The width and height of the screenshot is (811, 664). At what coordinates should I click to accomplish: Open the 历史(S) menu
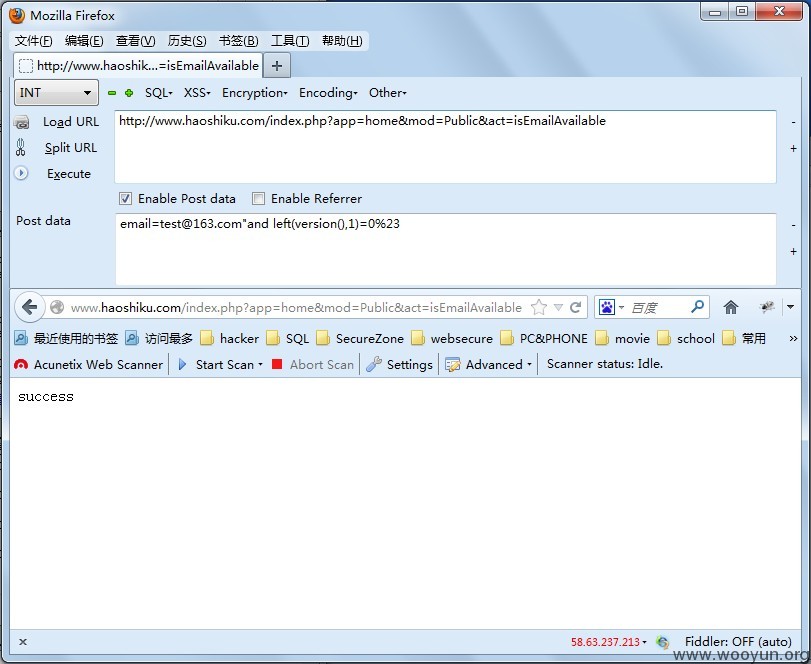tap(187, 41)
